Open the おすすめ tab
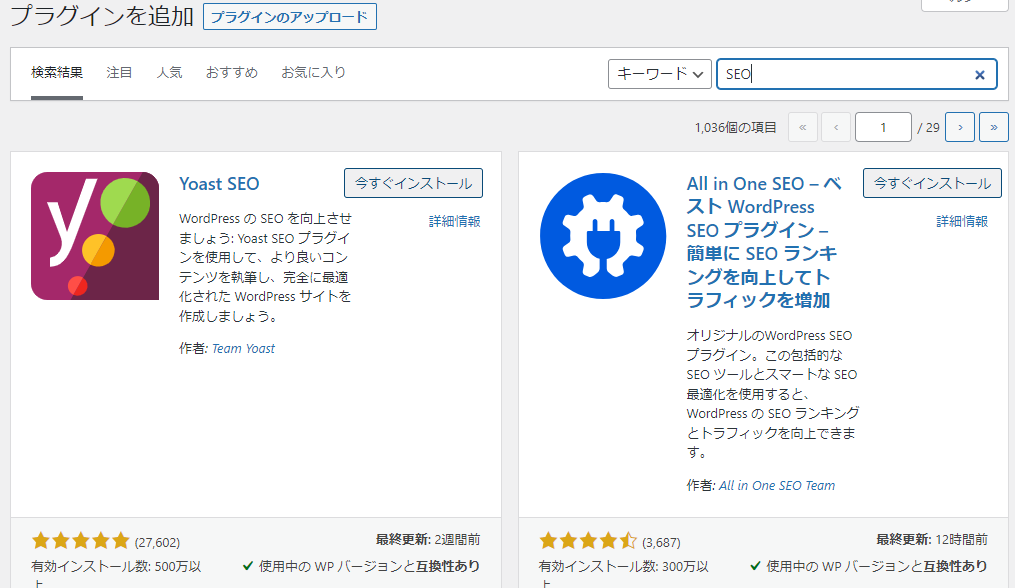Screen dimensions: 1015x588 (232, 73)
